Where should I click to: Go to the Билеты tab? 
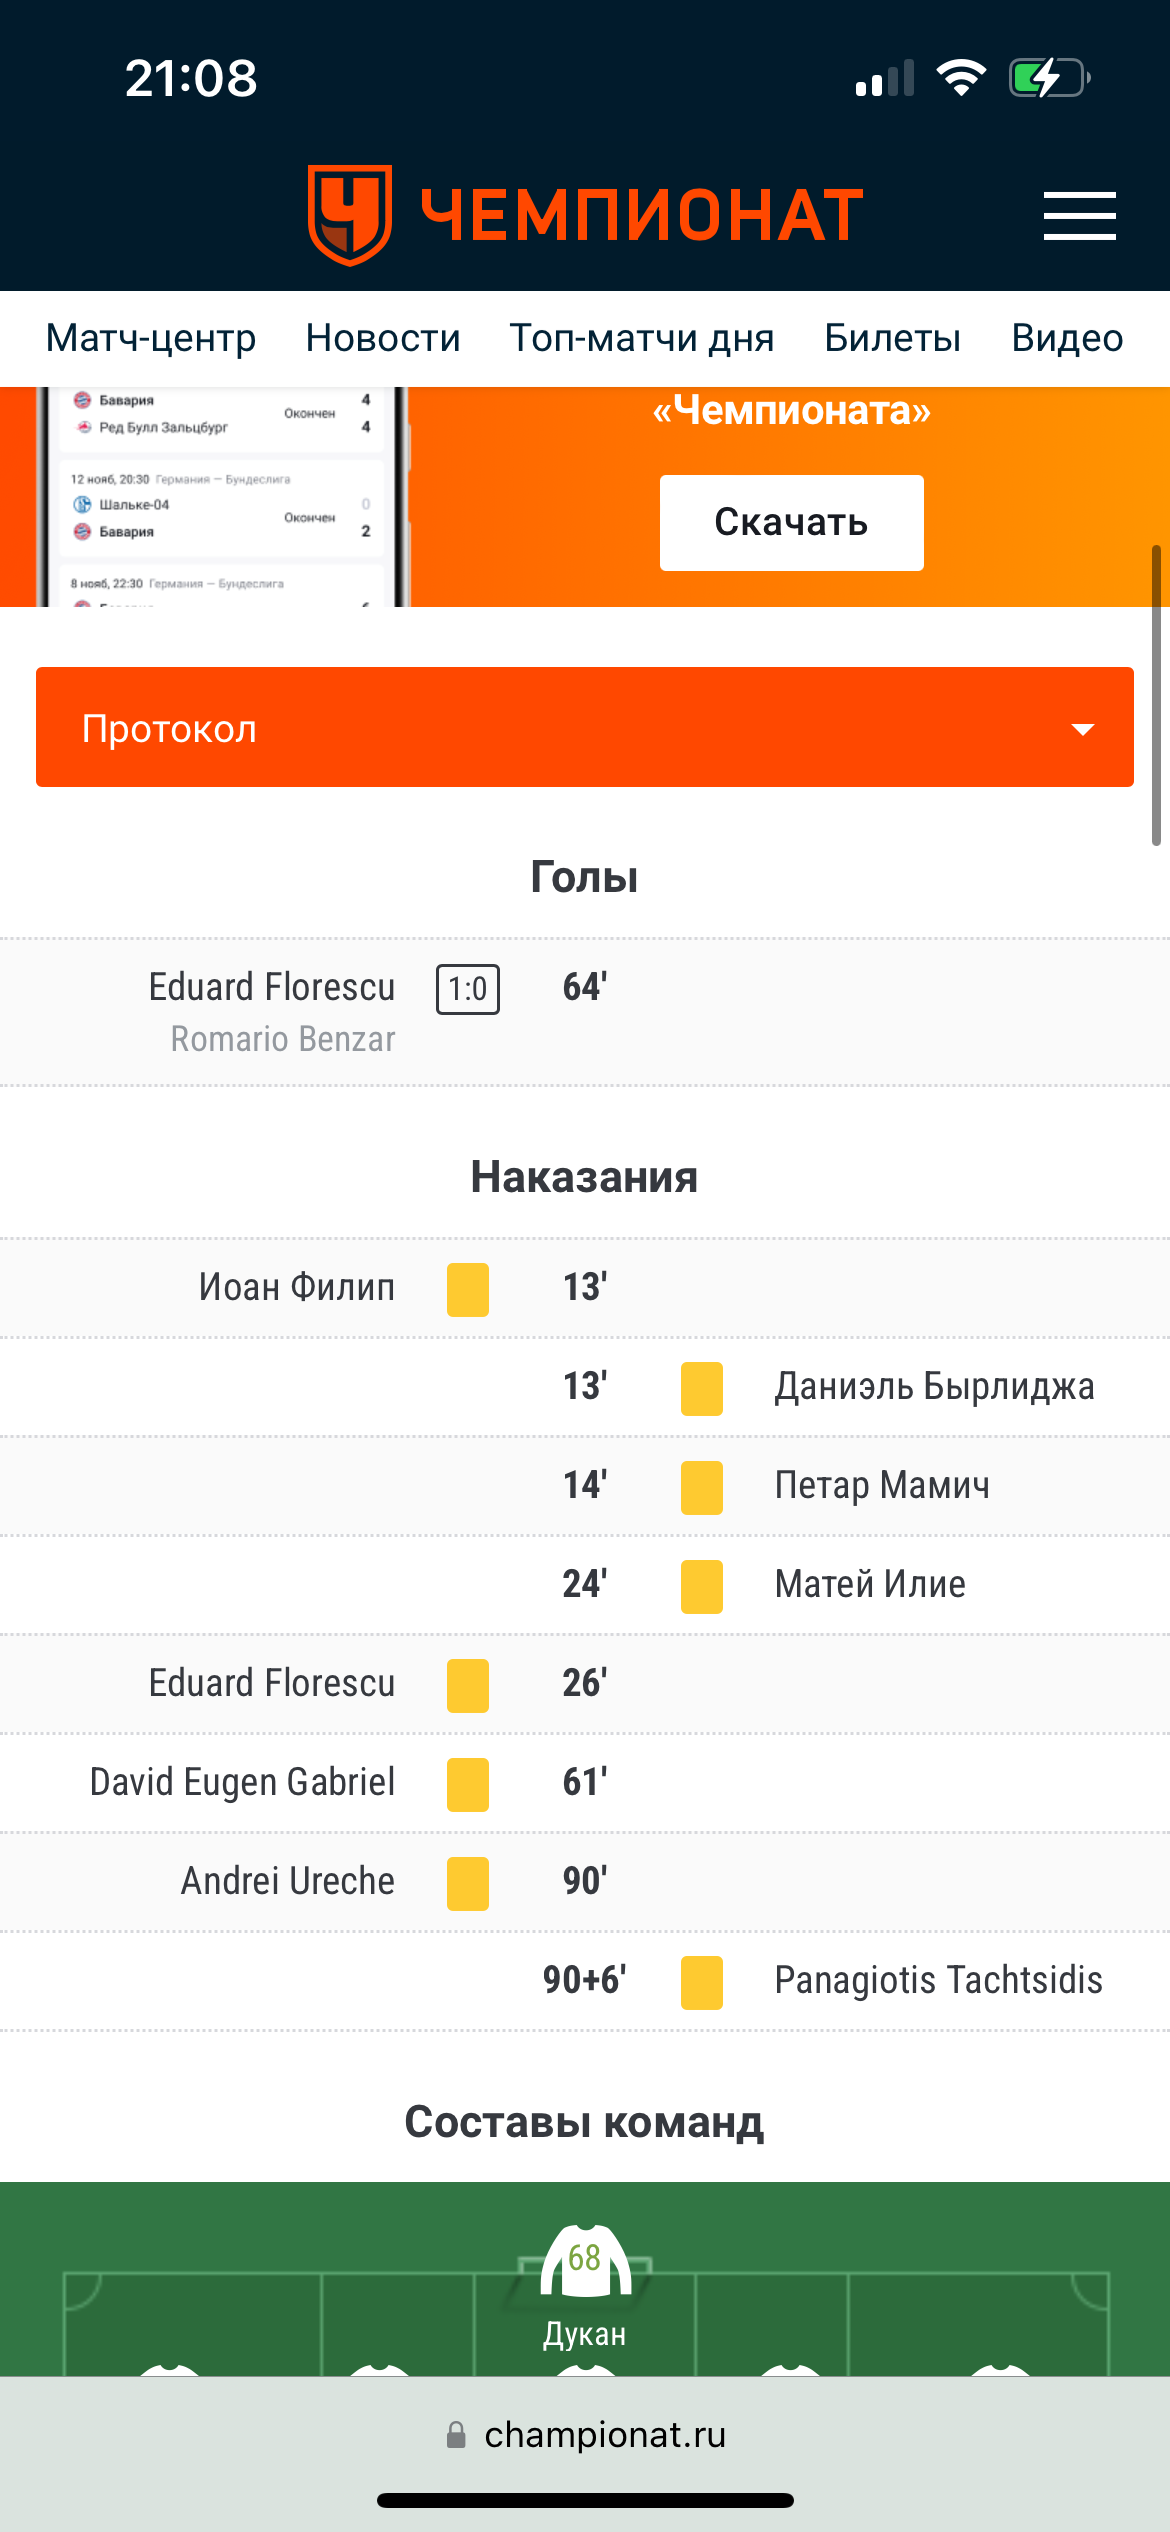point(892,338)
